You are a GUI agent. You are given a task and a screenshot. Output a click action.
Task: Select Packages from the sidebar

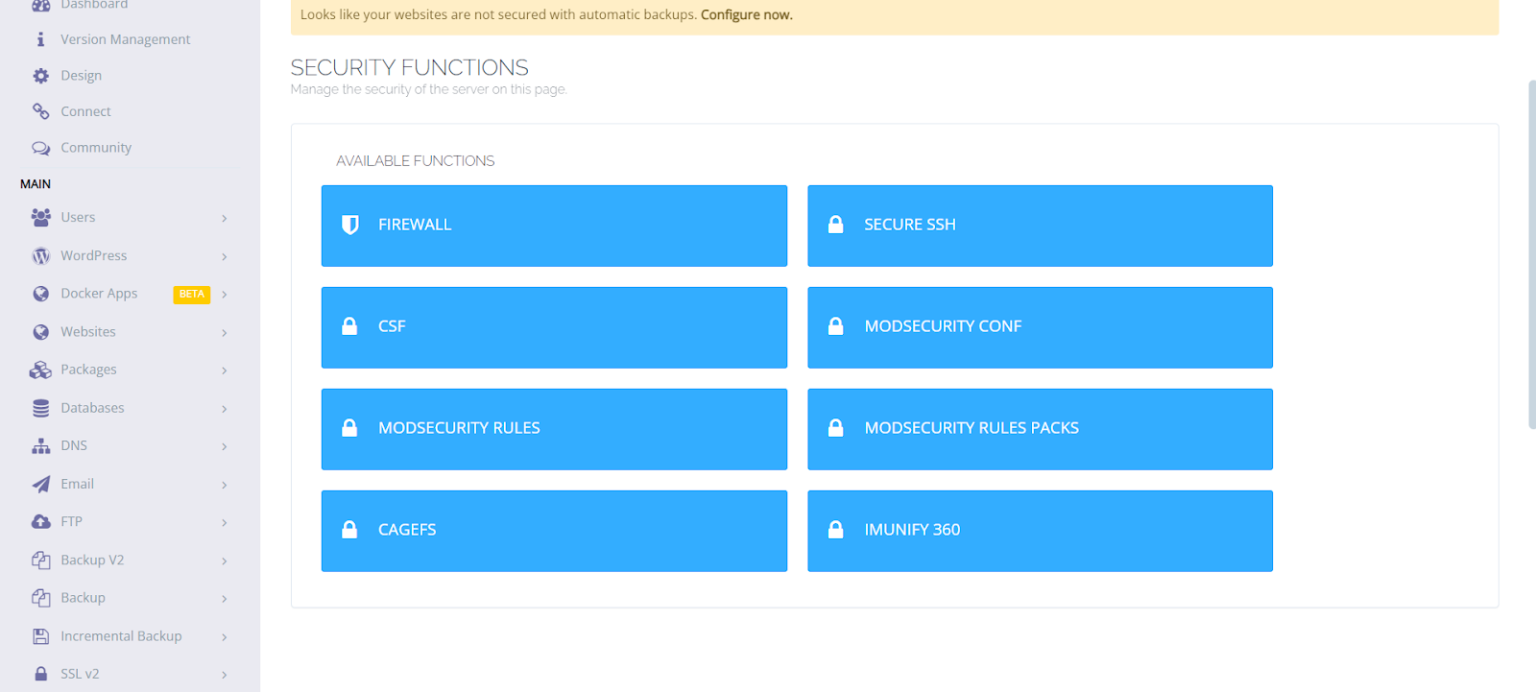(x=88, y=369)
